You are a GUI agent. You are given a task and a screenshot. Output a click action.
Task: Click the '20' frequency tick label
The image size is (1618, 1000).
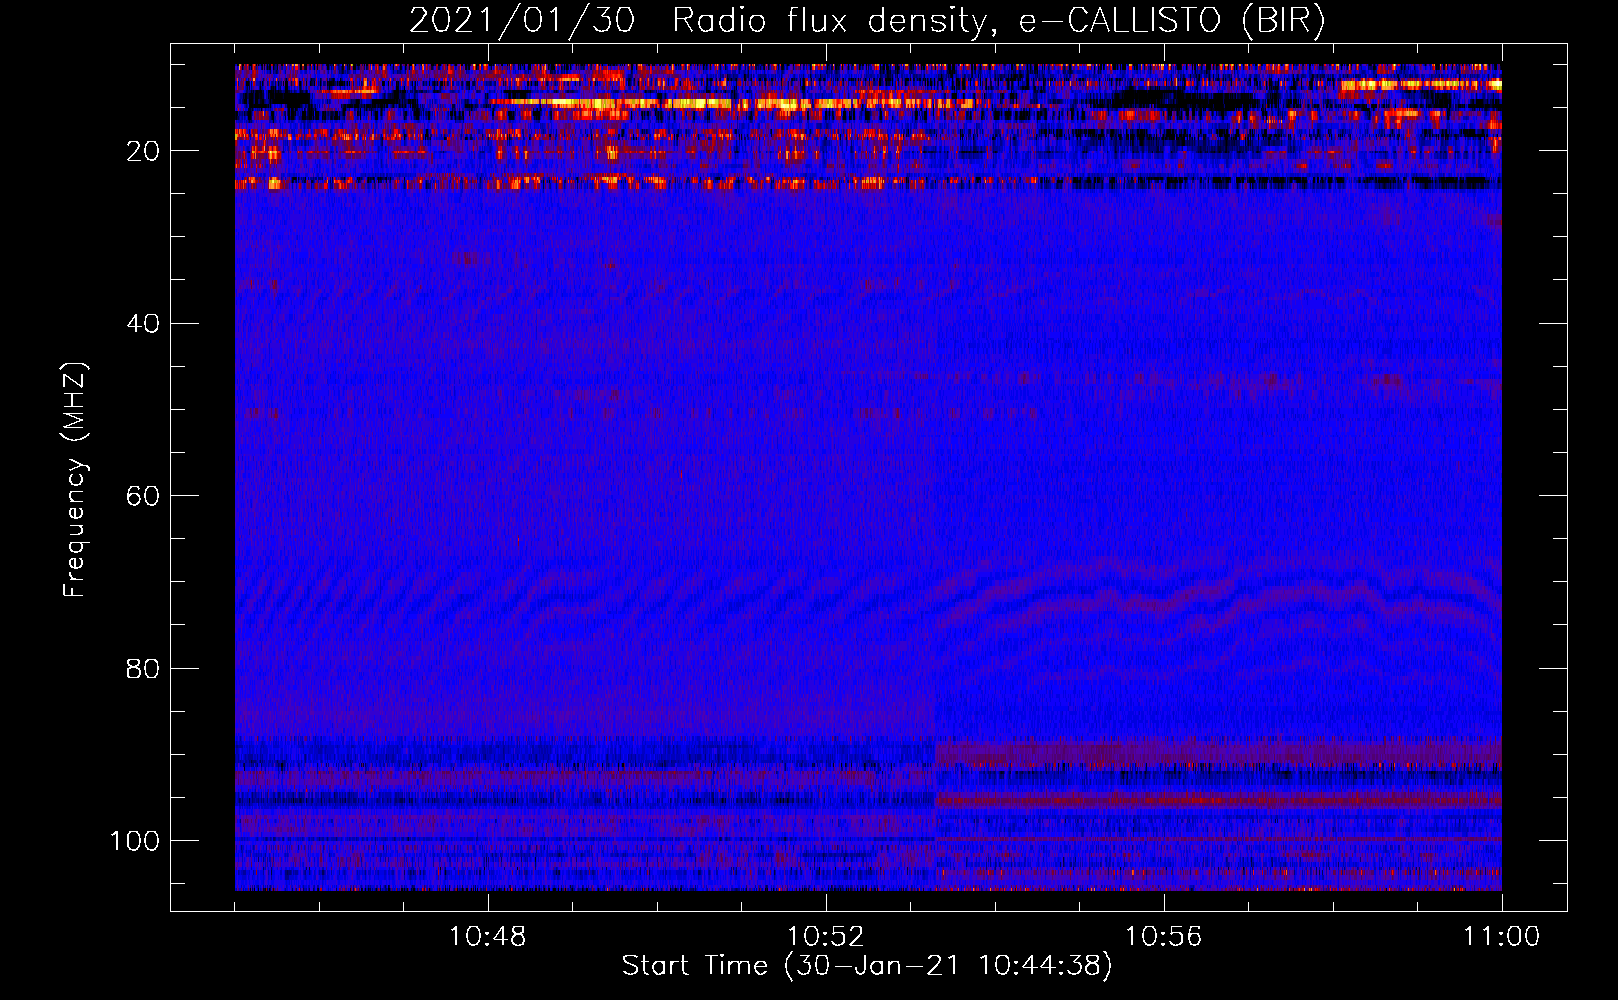[x=144, y=151]
